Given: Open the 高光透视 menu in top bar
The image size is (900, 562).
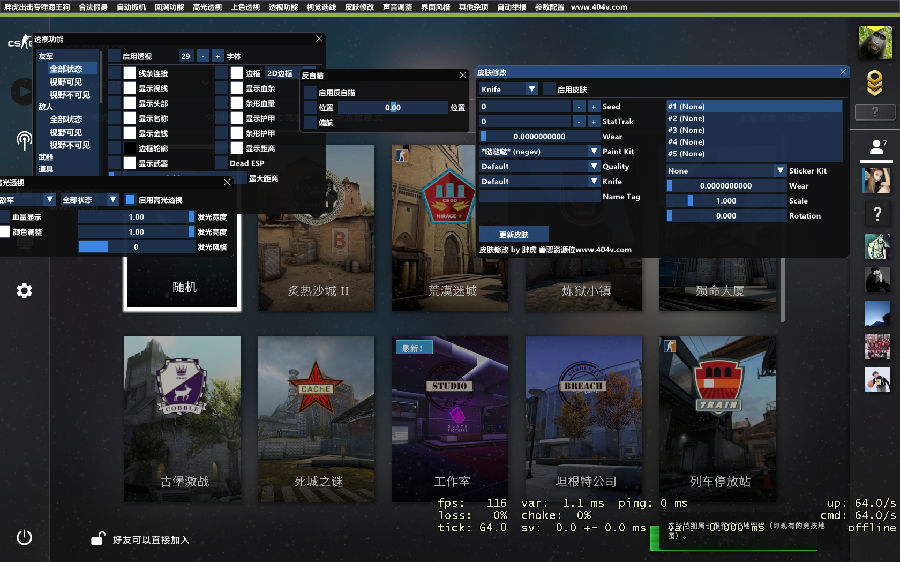Looking at the screenshot, I should coord(207,7).
